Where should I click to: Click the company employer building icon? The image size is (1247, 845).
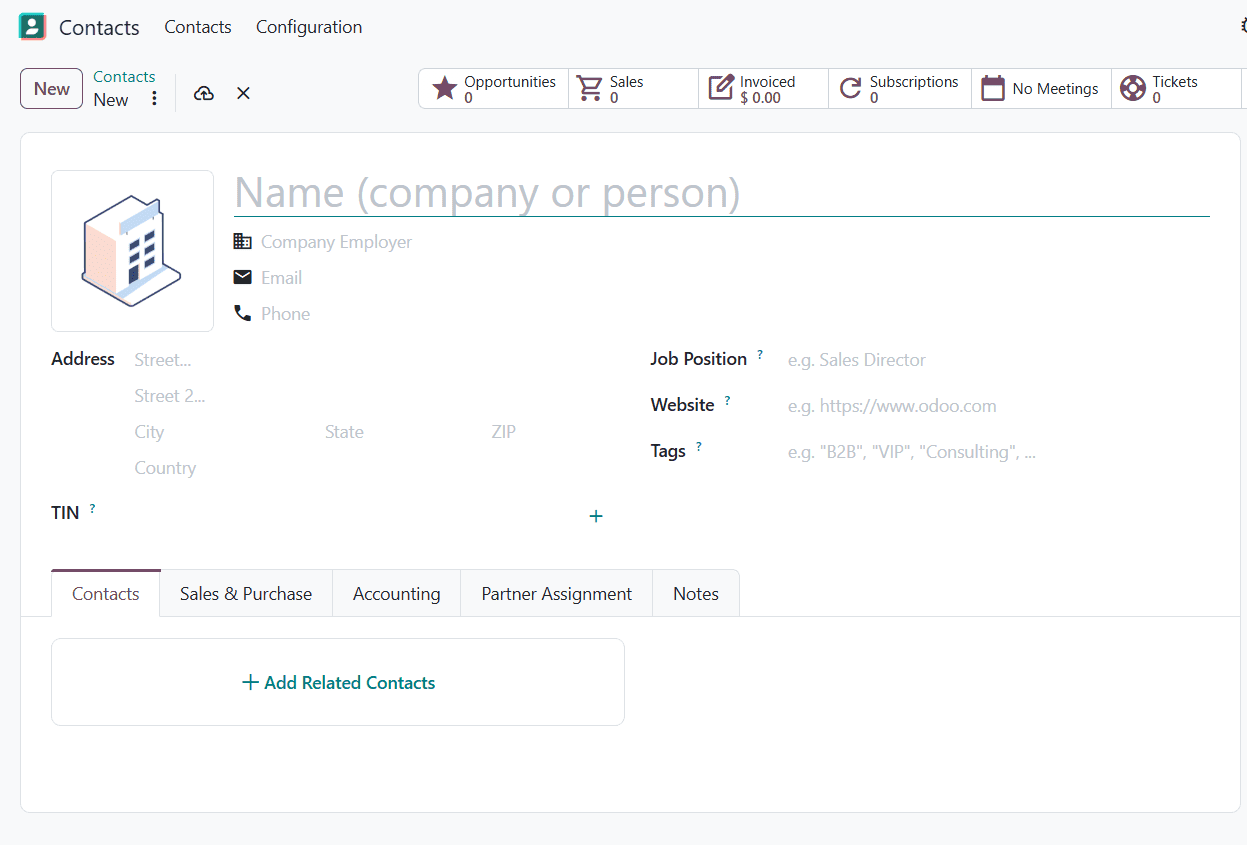pyautogui.click(x=243, y=241)
